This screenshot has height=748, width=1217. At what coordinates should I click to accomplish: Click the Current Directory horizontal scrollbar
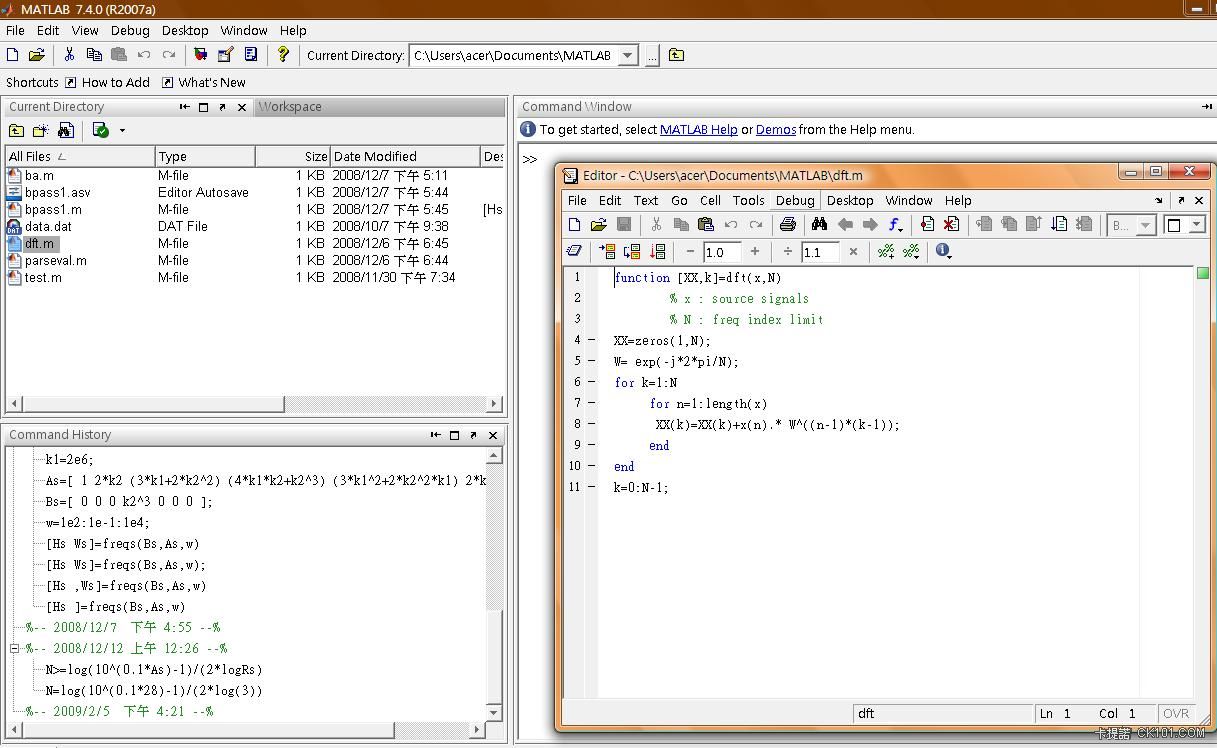point(254,404)
